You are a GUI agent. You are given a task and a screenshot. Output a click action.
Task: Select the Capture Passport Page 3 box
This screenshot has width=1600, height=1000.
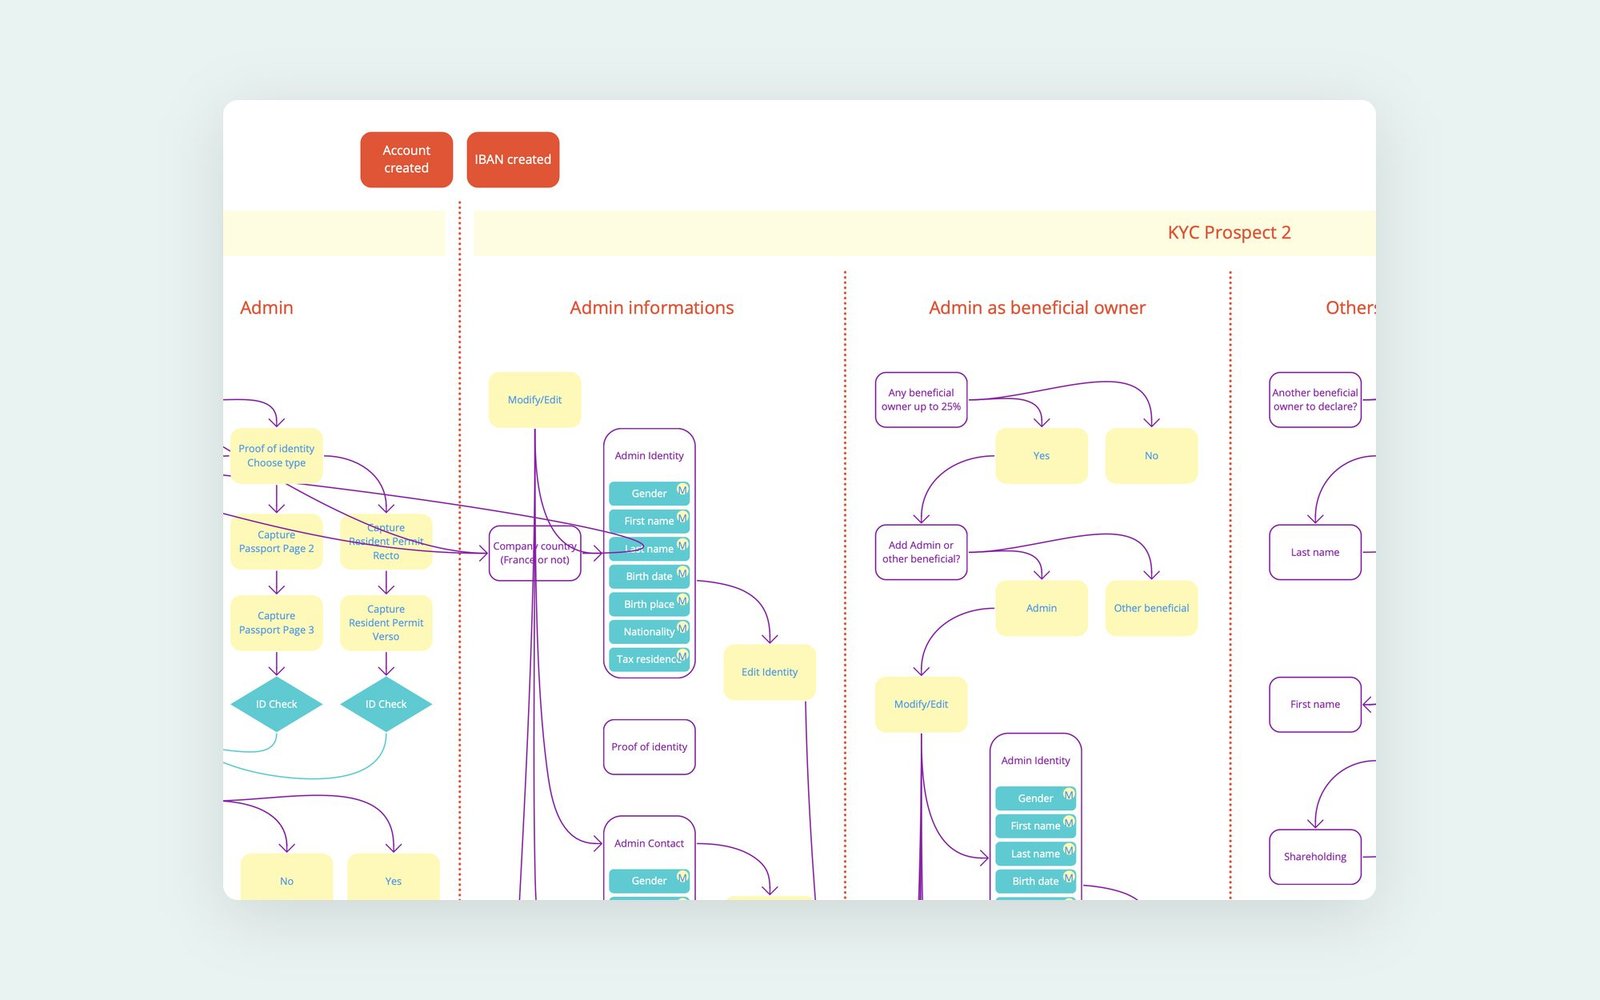tap(277, 623)
